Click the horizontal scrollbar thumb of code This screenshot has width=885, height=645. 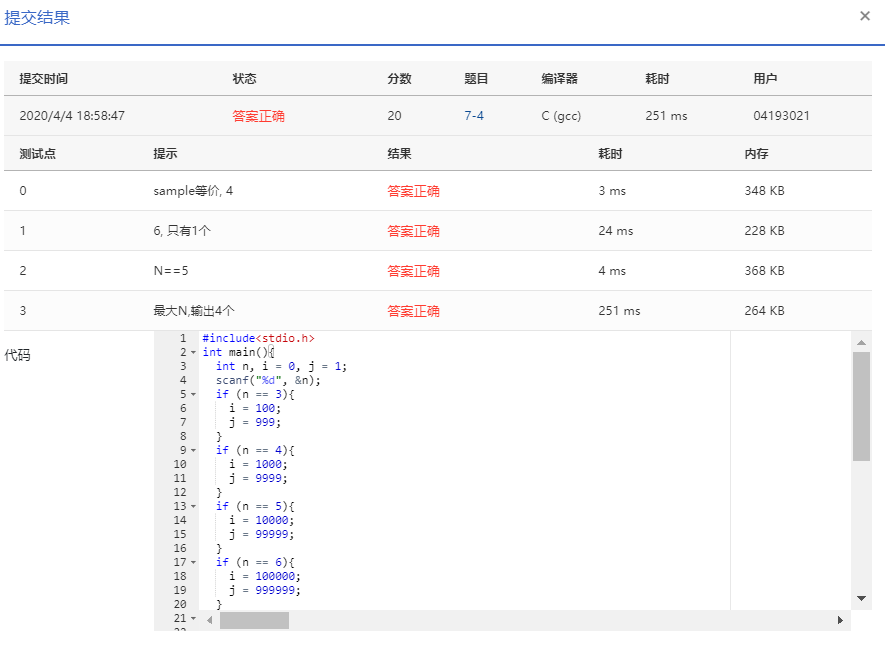(x=254, y=620)
